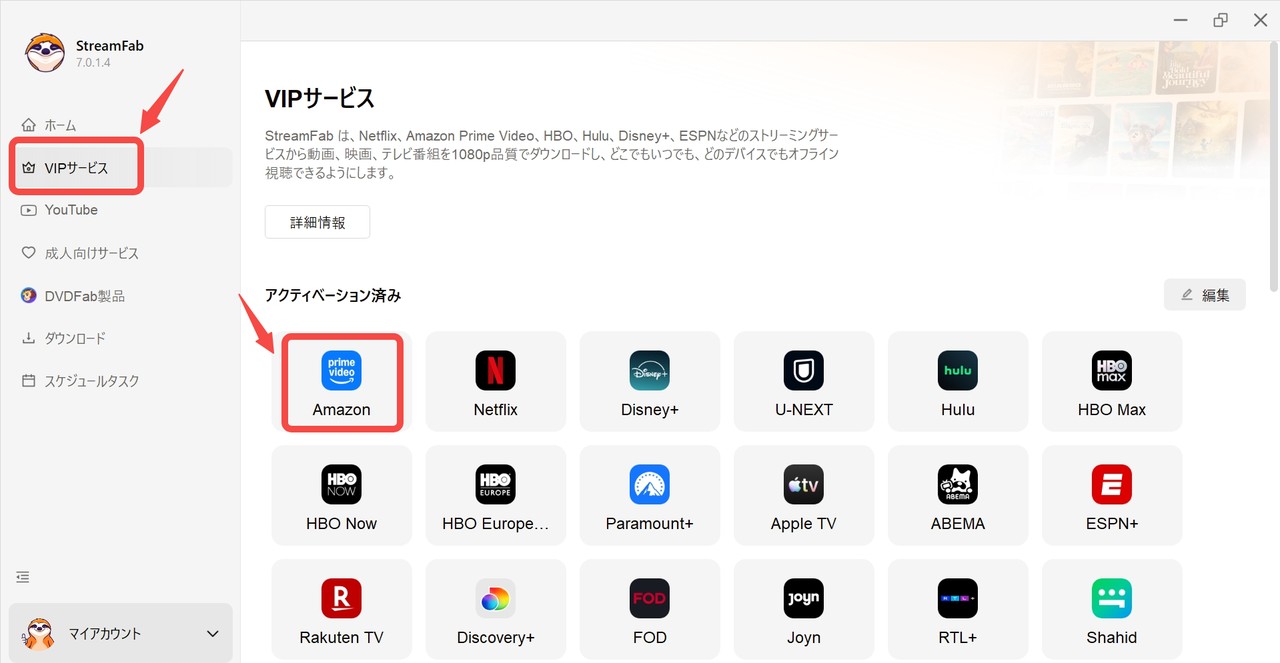Open the U-NEXT service tile
The height and width of the screenshot is (663, 1280).
click(803, 381)
